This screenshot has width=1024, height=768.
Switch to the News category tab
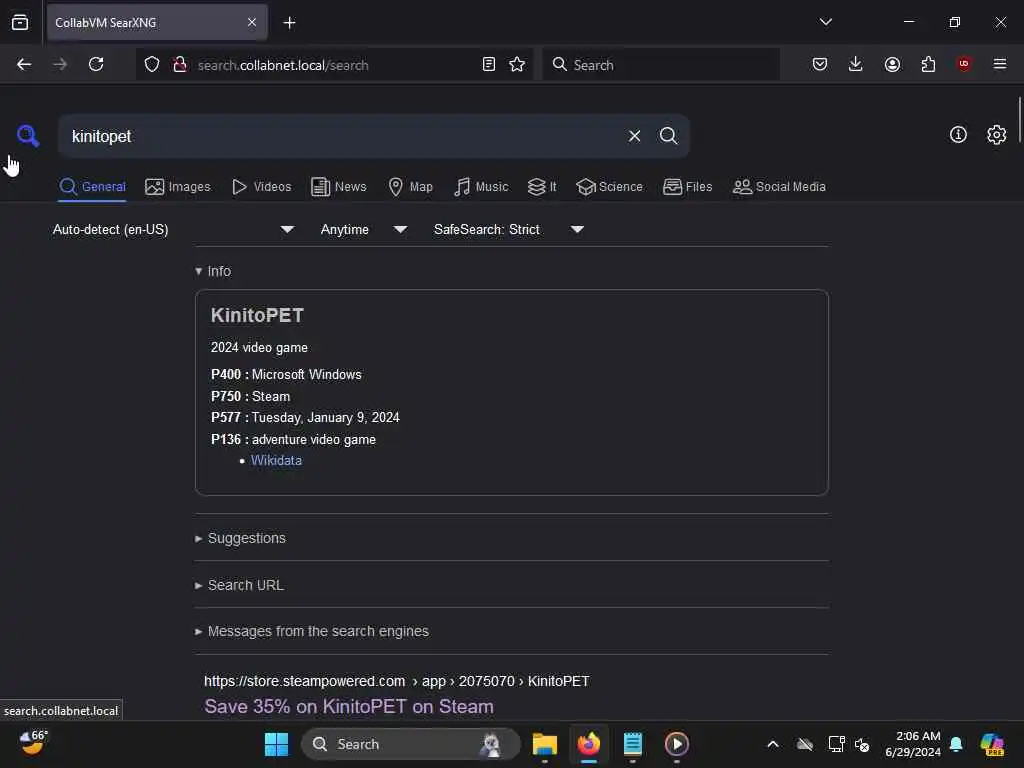pyautogui.click(x=339, y=187)
